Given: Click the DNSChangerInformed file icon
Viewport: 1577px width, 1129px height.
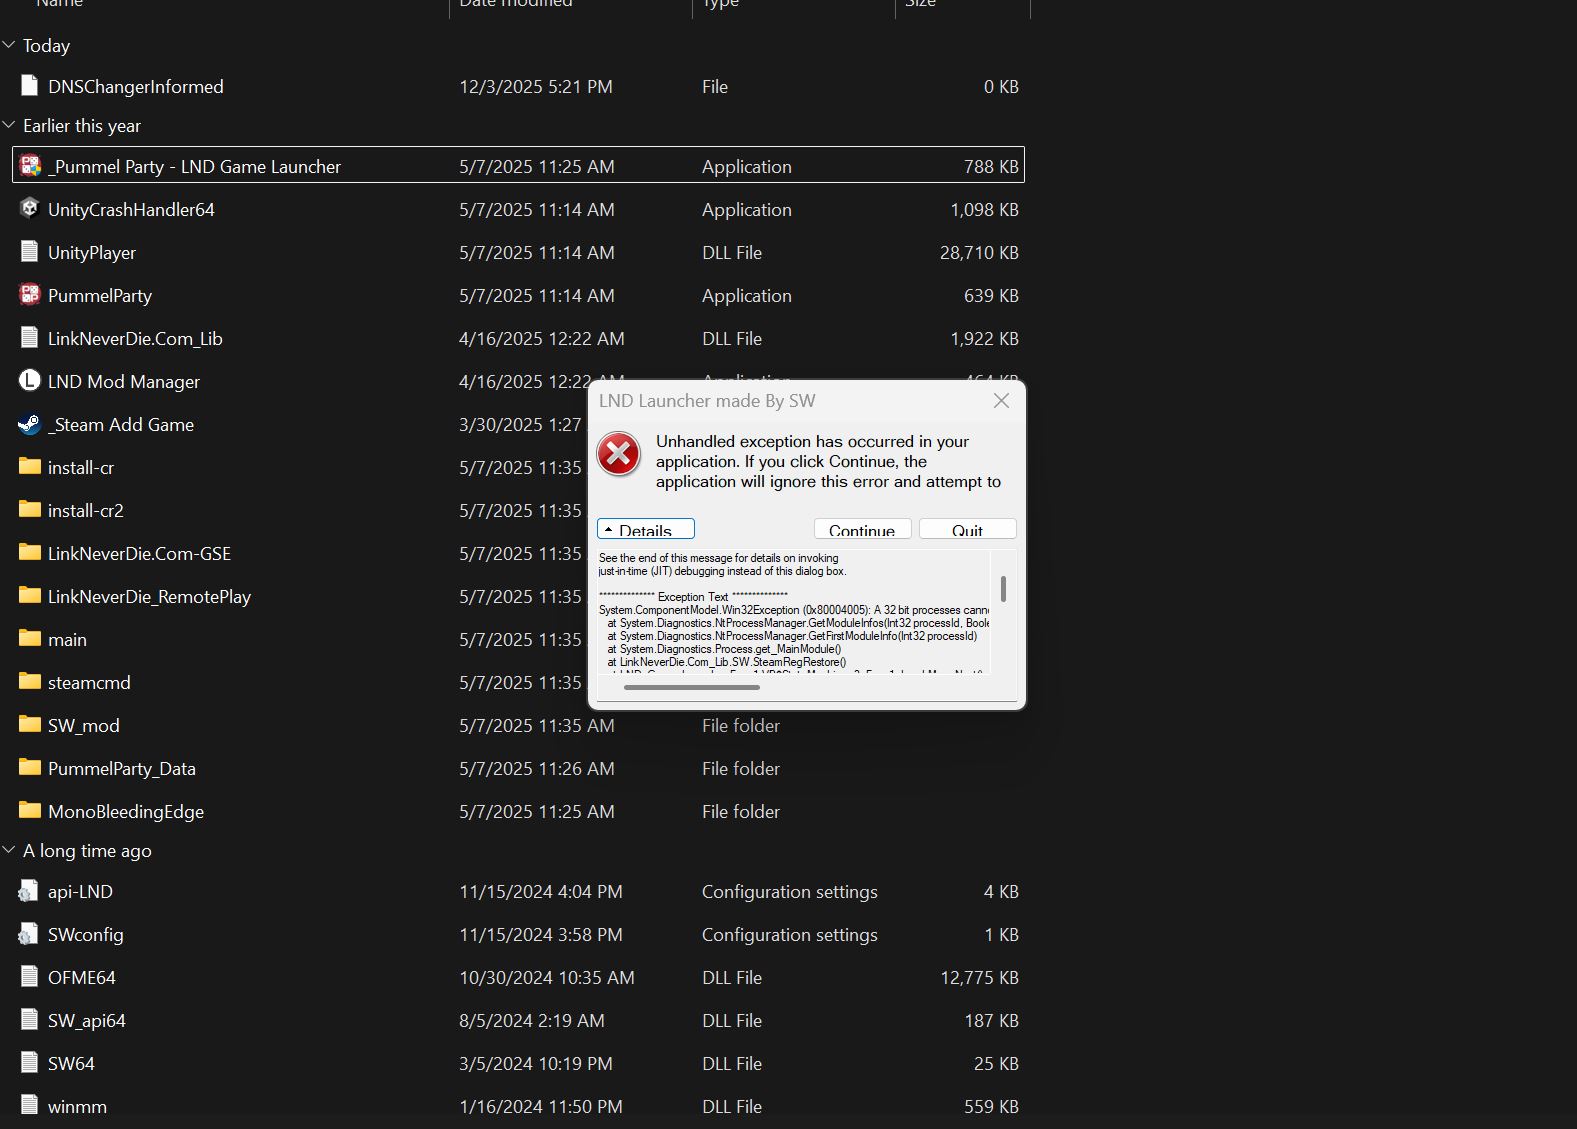Looking at the screenshot, I should 30,86.
